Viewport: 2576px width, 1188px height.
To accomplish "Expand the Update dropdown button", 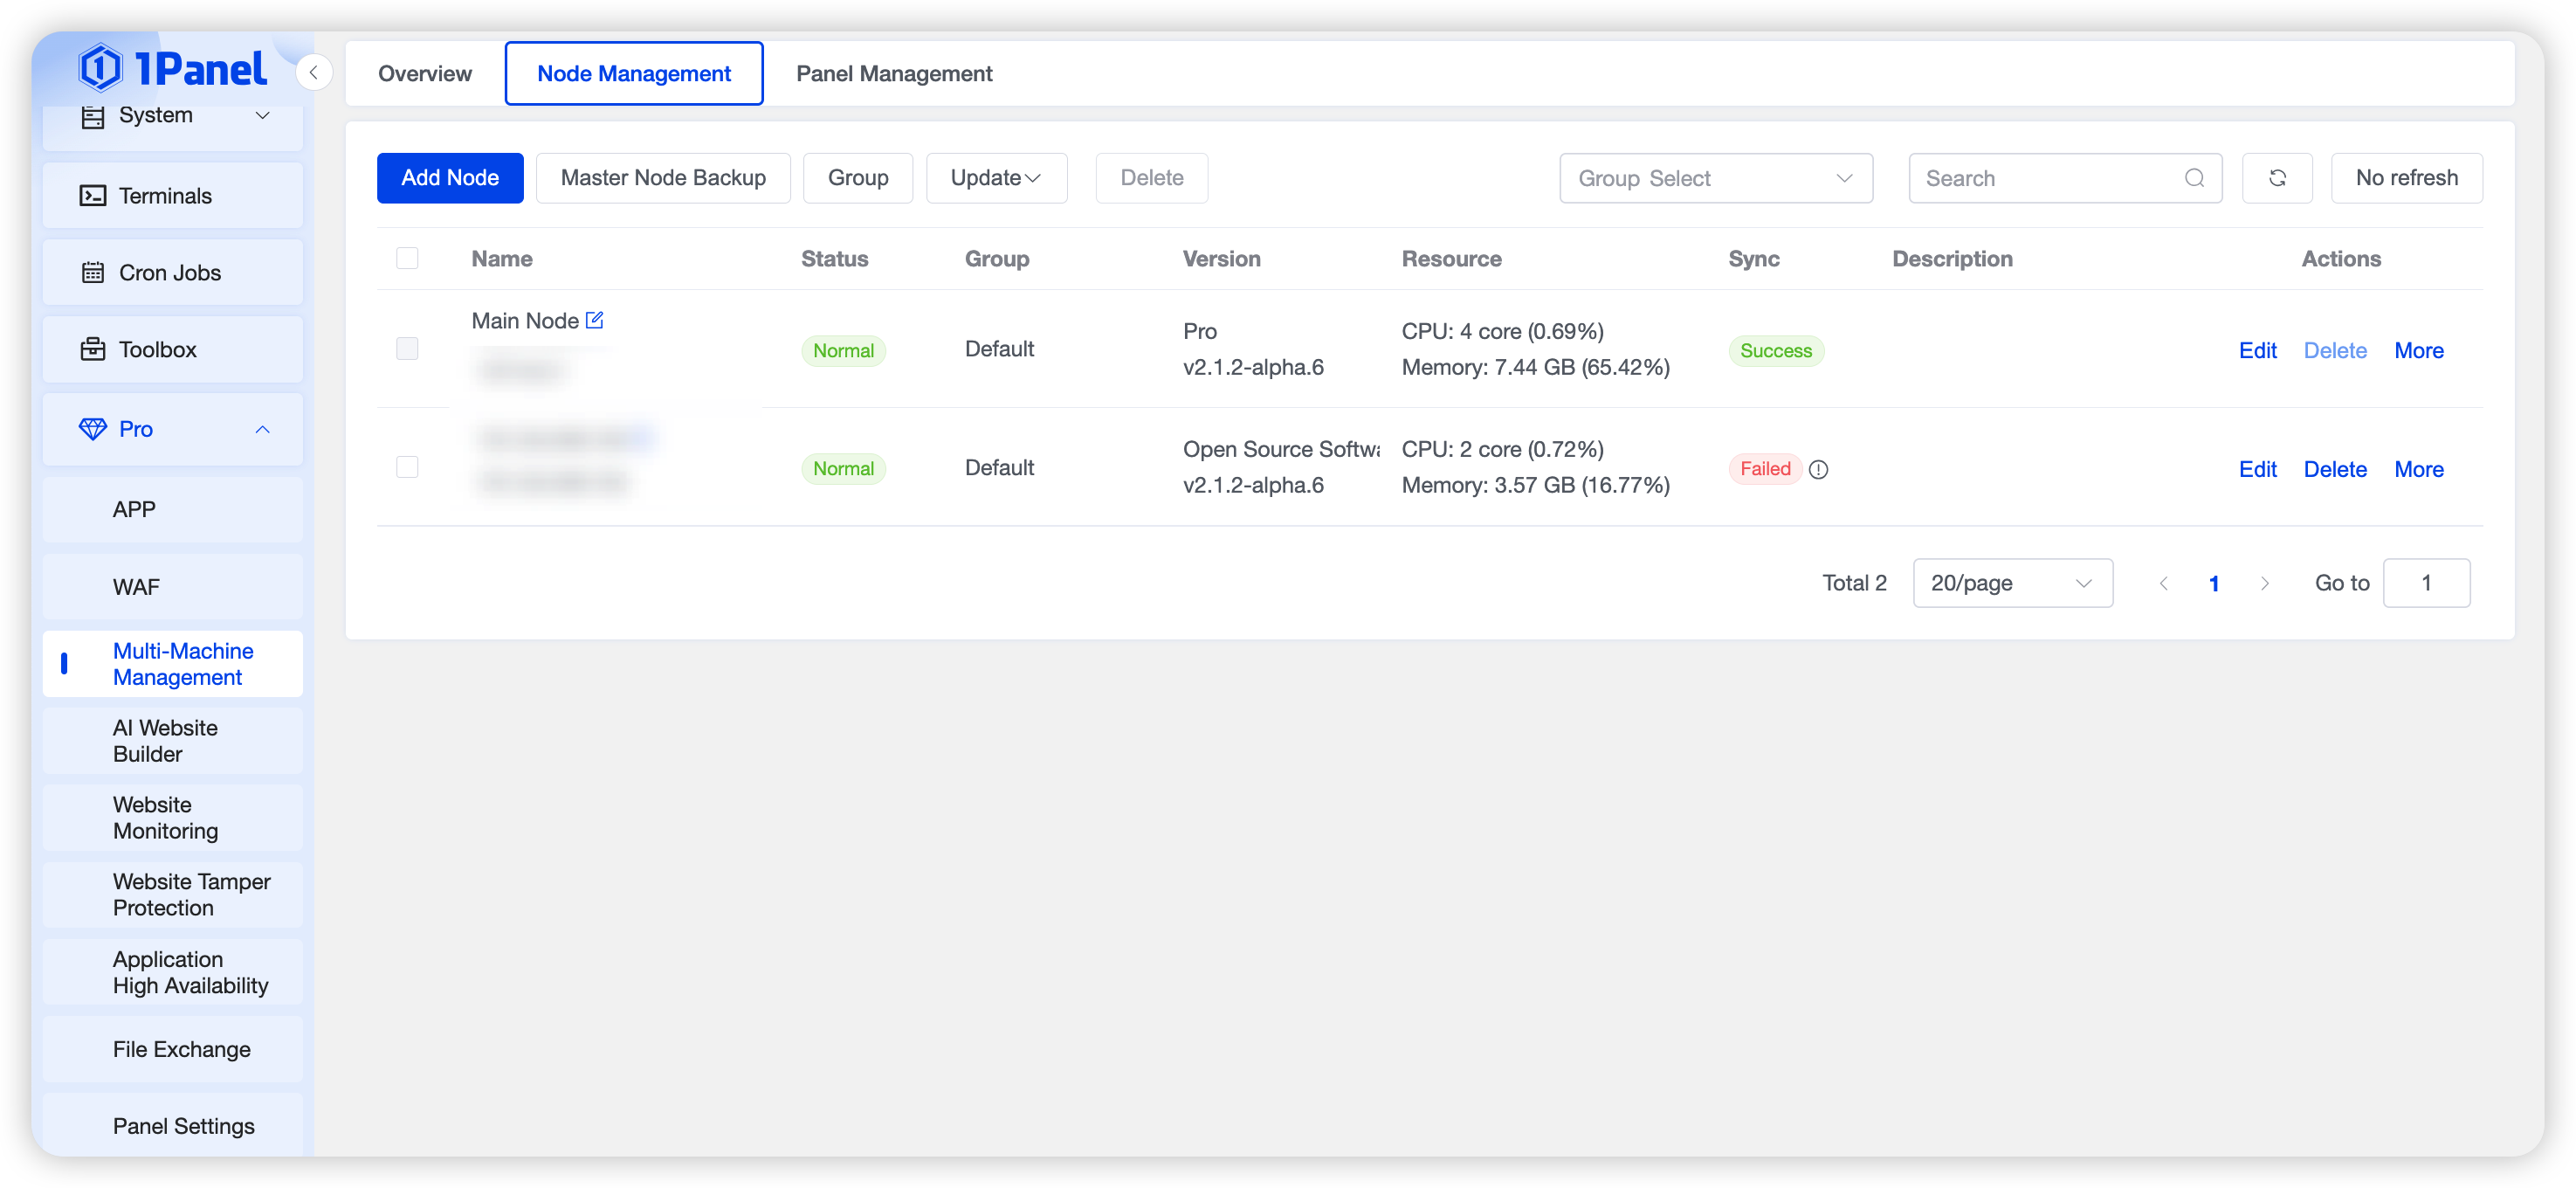I will click(x=996, y=178).
